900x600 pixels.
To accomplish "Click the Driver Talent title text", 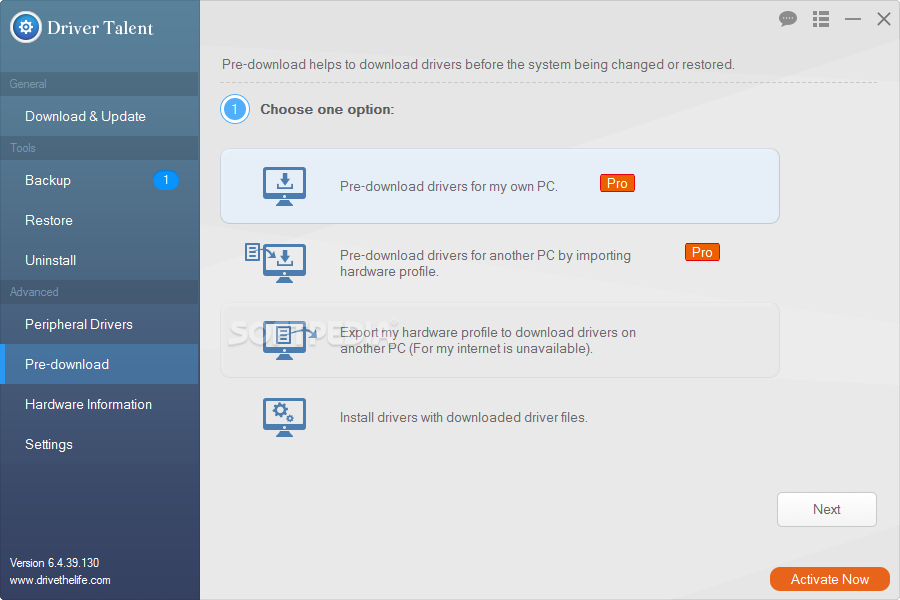I will click(100, 28).
